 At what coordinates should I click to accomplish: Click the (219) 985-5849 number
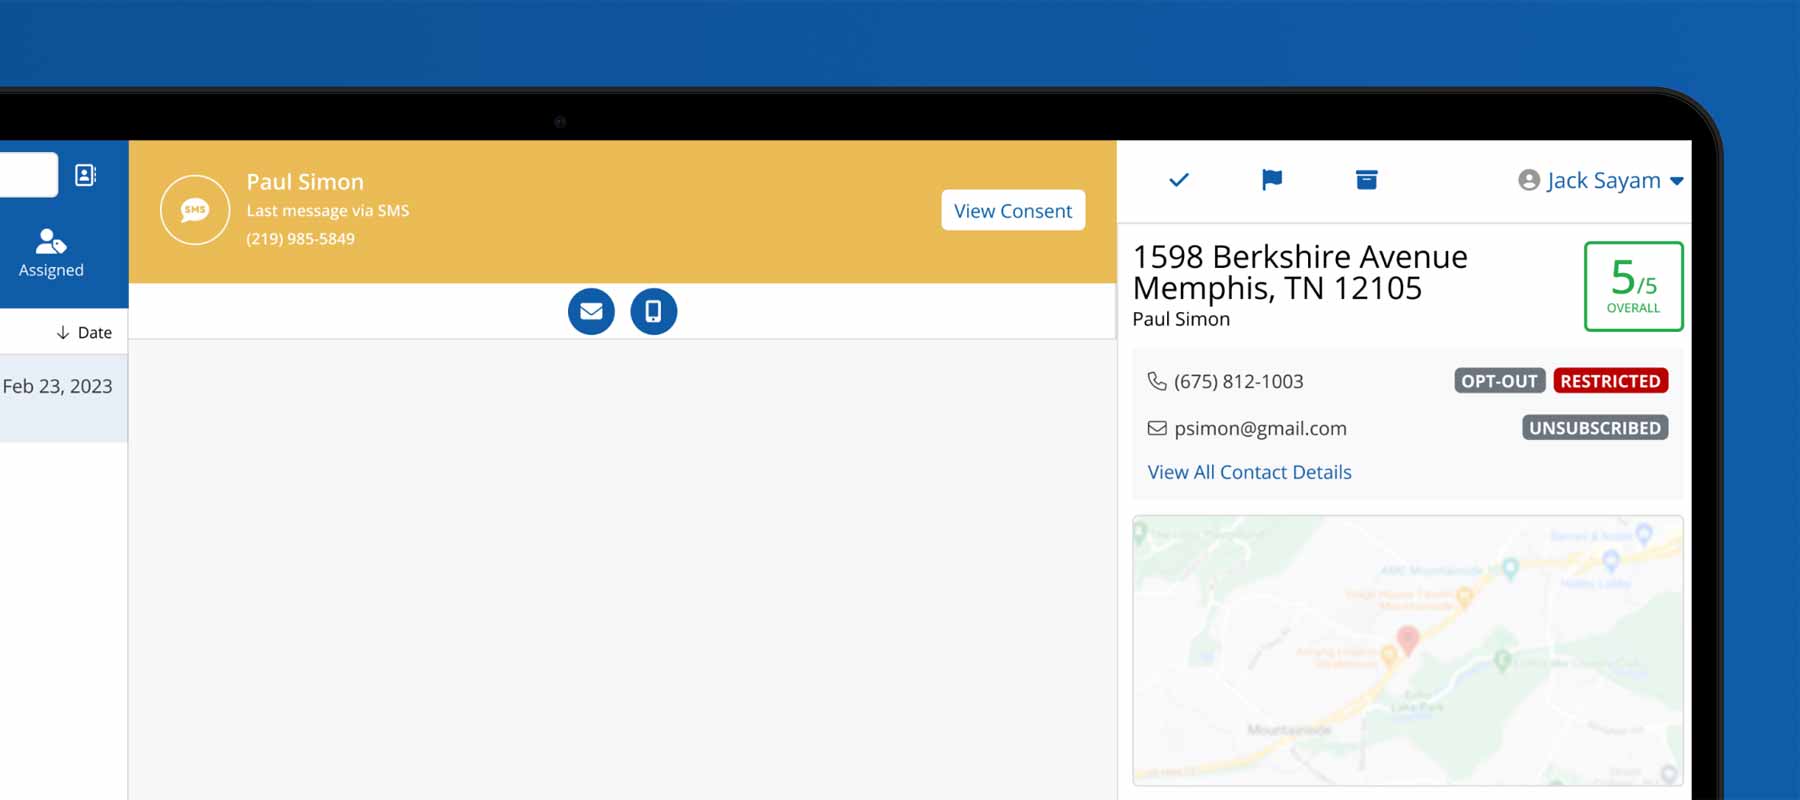point(300,239)
